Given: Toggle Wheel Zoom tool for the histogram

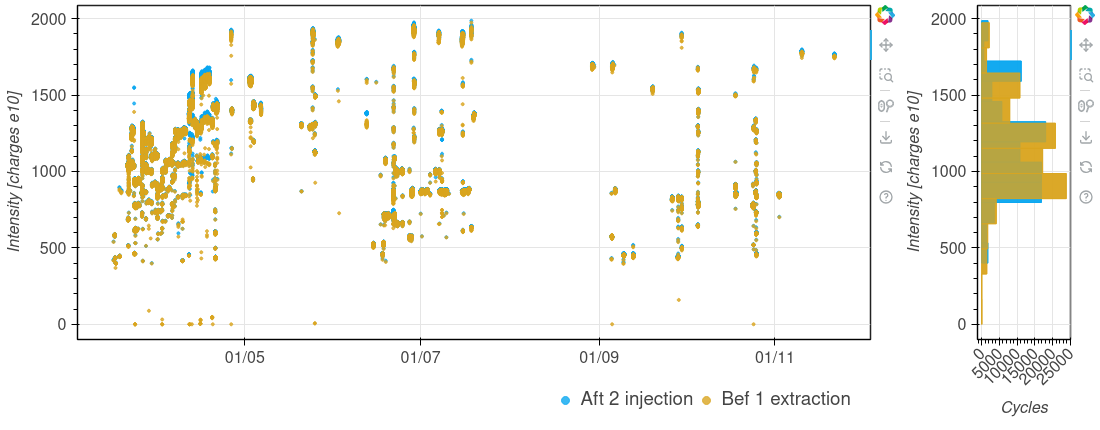Looking at the screenshot, I should point(1085,106).
